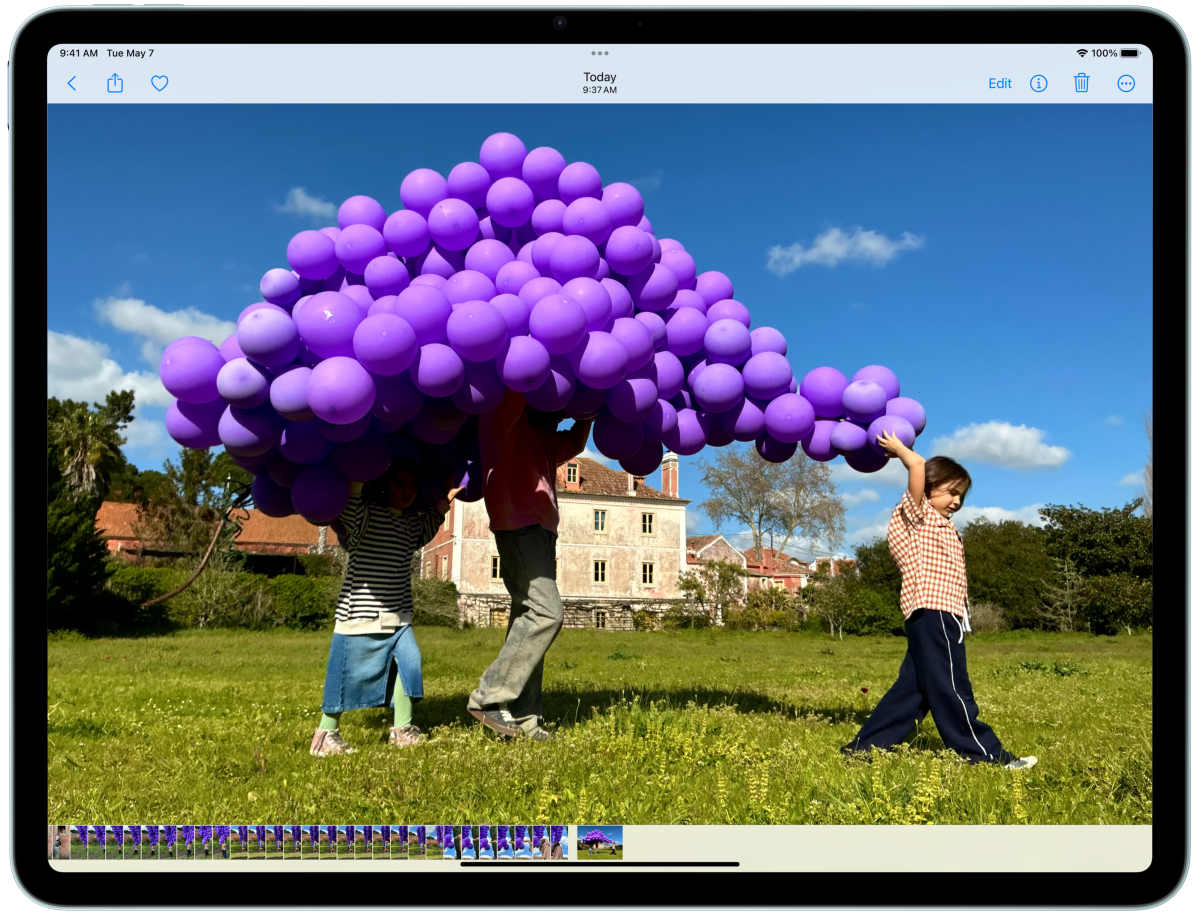The height and width of the screenshot is (918, 1198).
Task: Tap the home indicator bar at bottom
Action: 600,865
